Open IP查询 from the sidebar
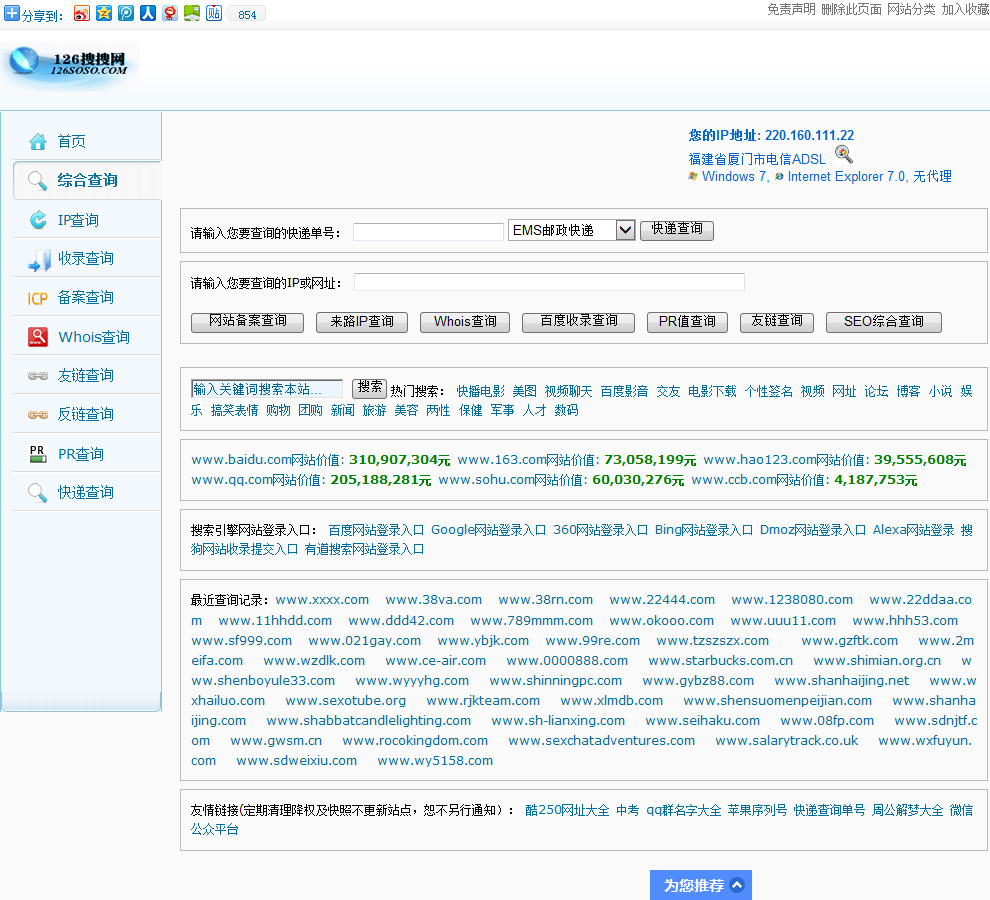990x900 pixels. pos(78,220)
